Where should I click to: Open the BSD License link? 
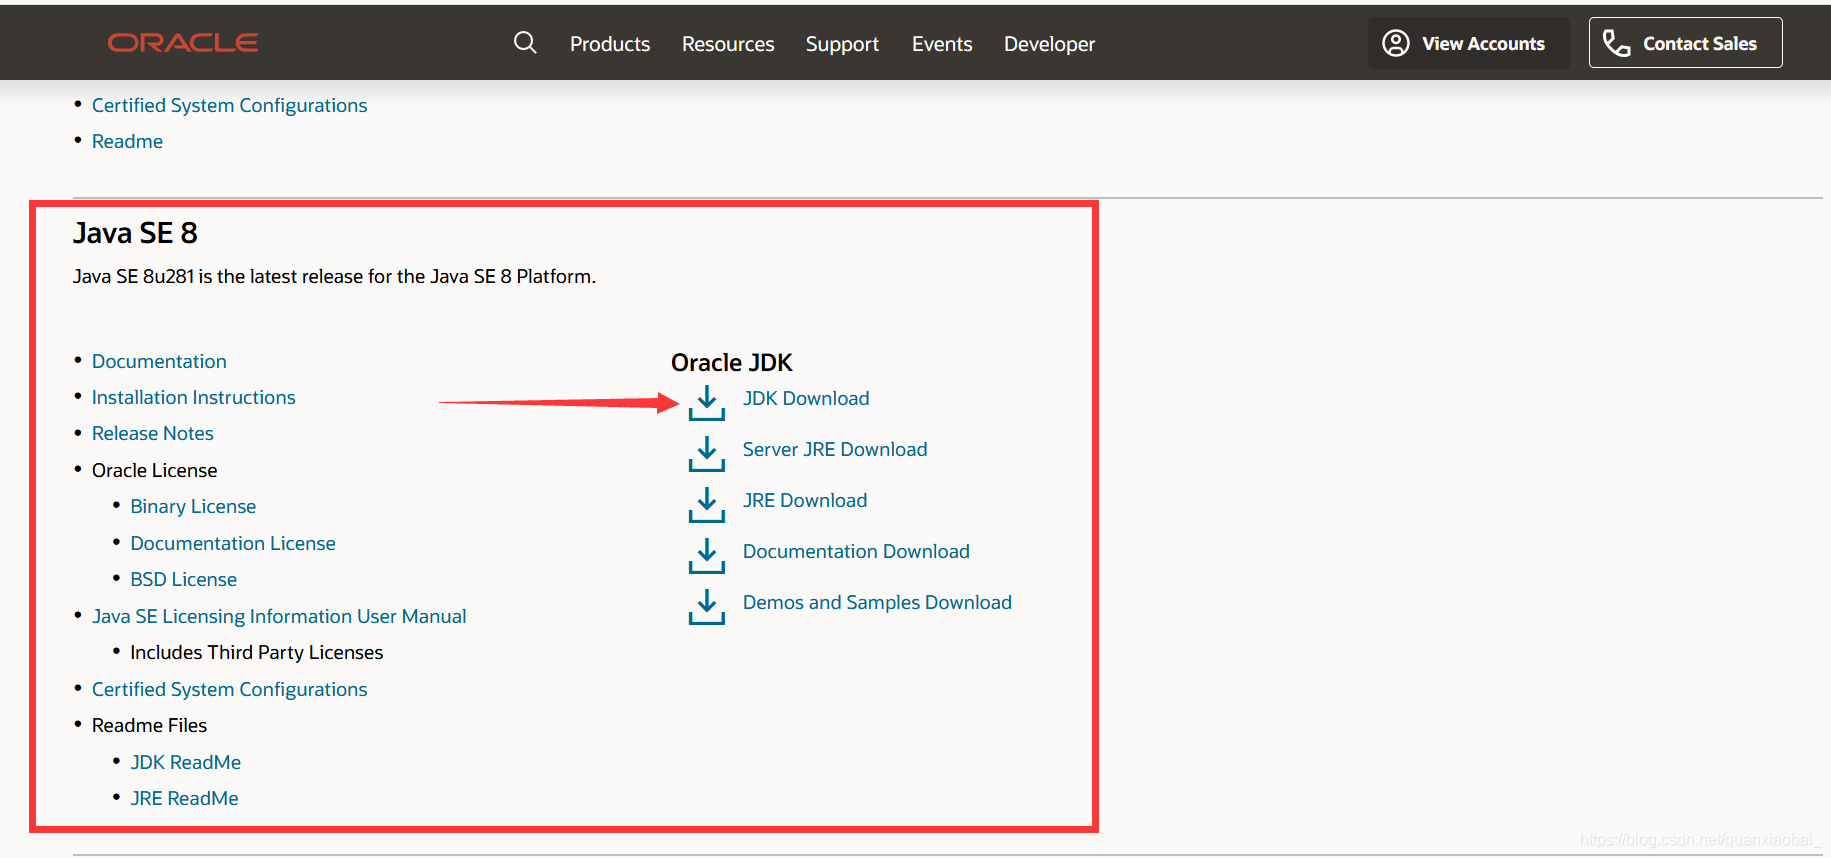(184, 579)
